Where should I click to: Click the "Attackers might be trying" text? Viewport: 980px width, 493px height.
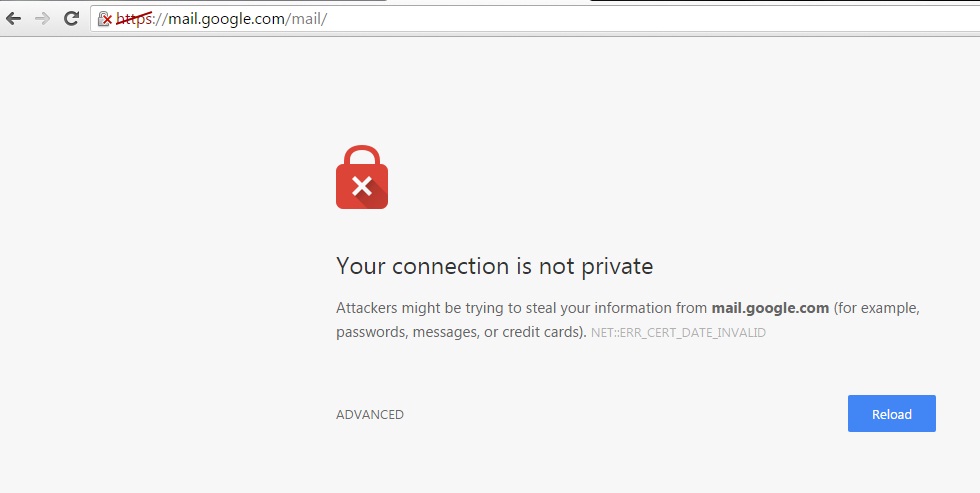pos(410,308)
